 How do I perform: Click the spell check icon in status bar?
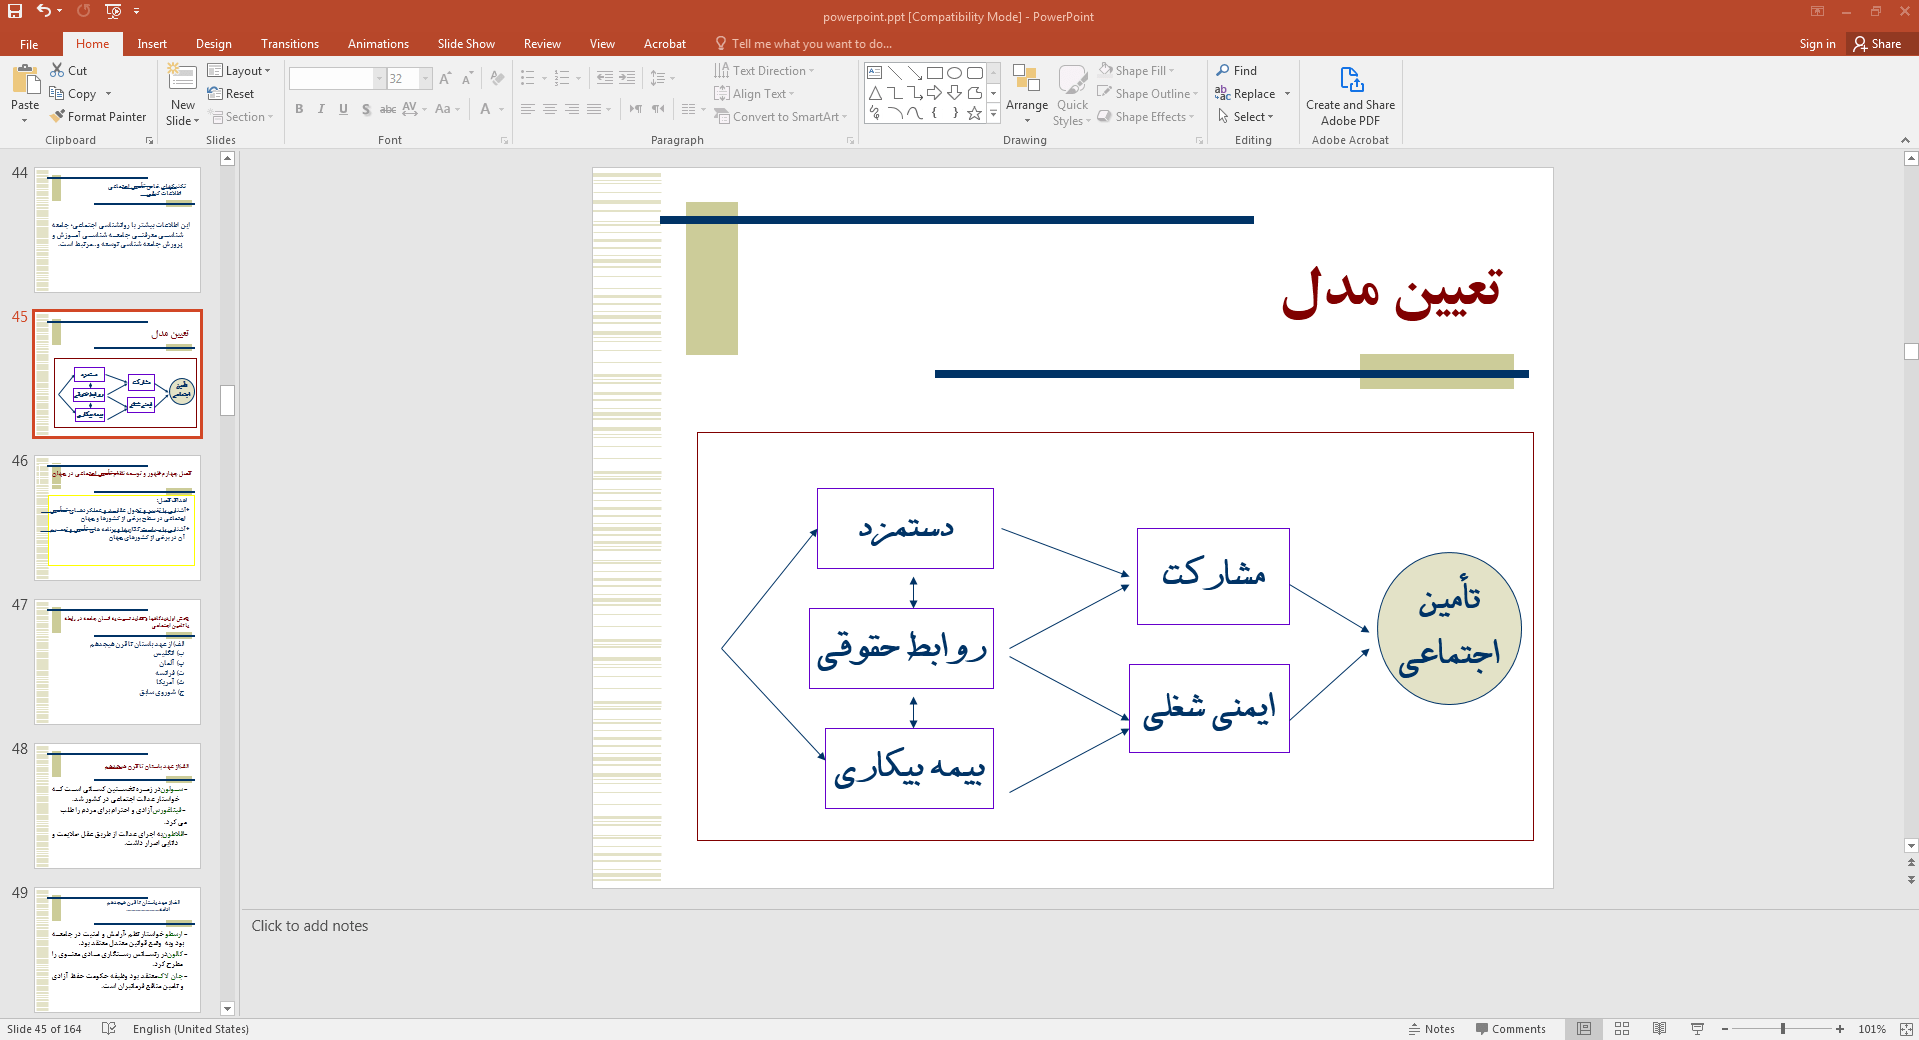point(109,1029)
